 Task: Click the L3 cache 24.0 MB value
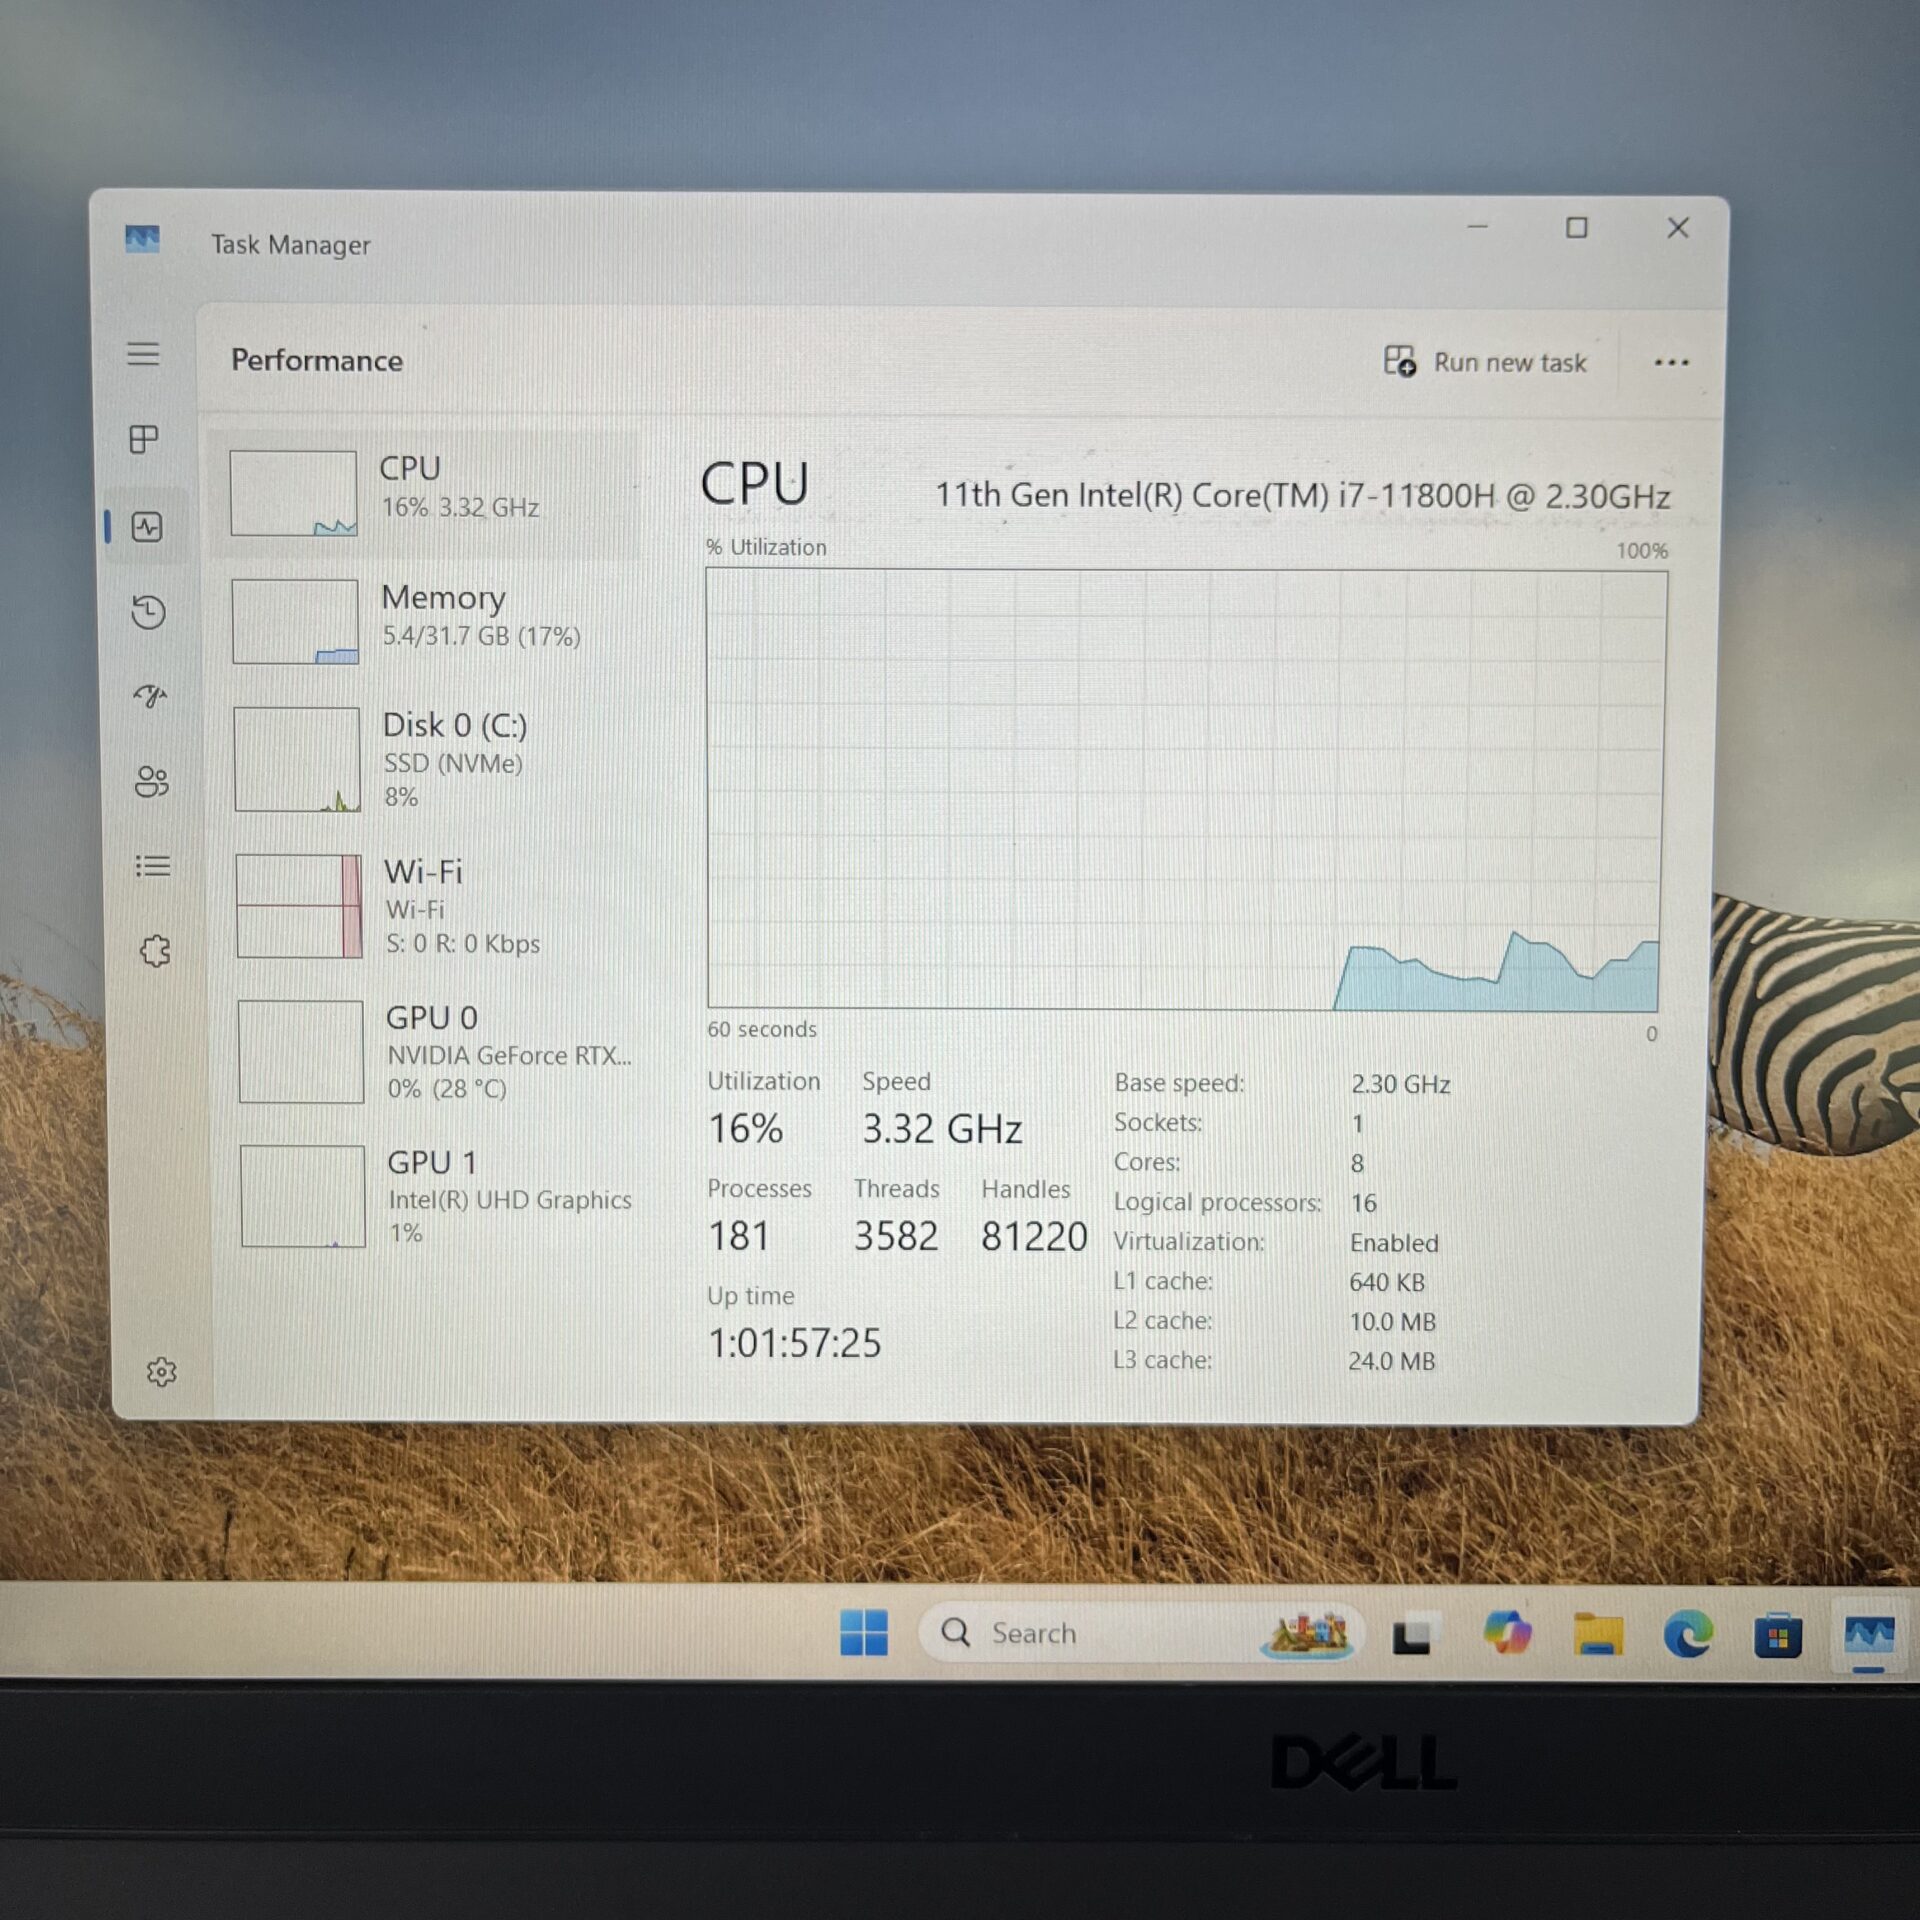(x=1391, y=1361)
